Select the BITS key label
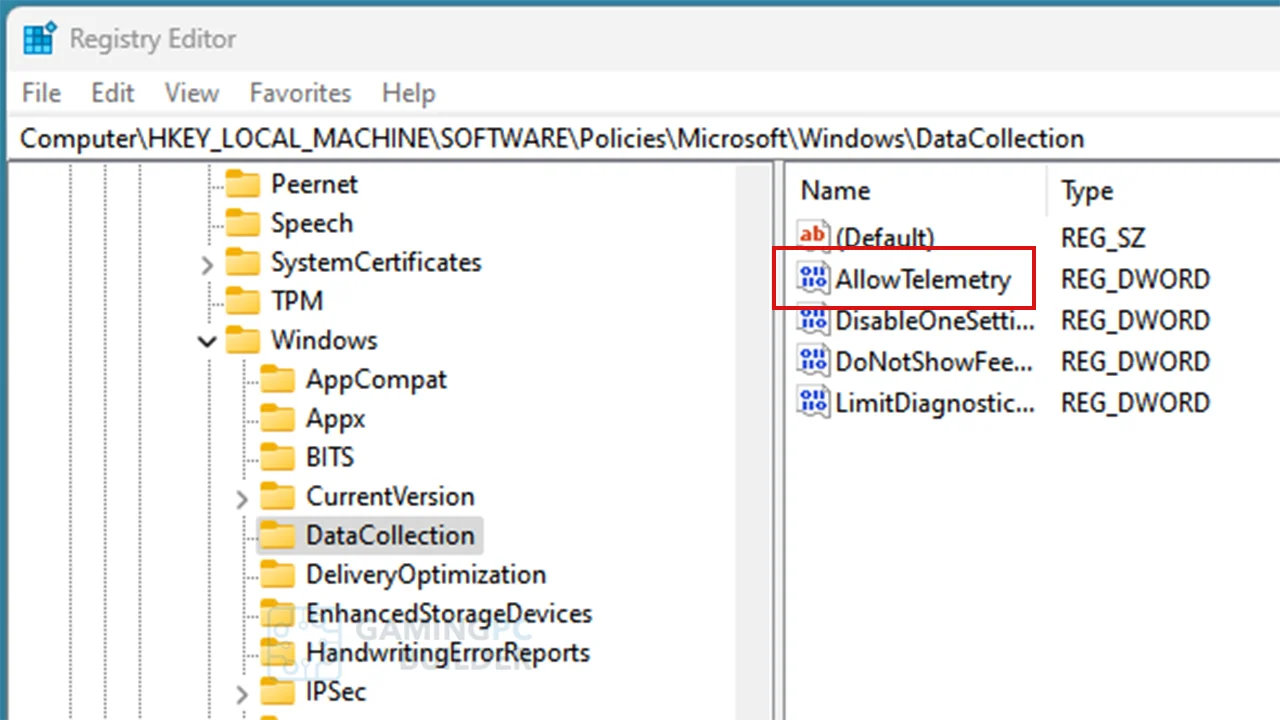 point(330,457)
